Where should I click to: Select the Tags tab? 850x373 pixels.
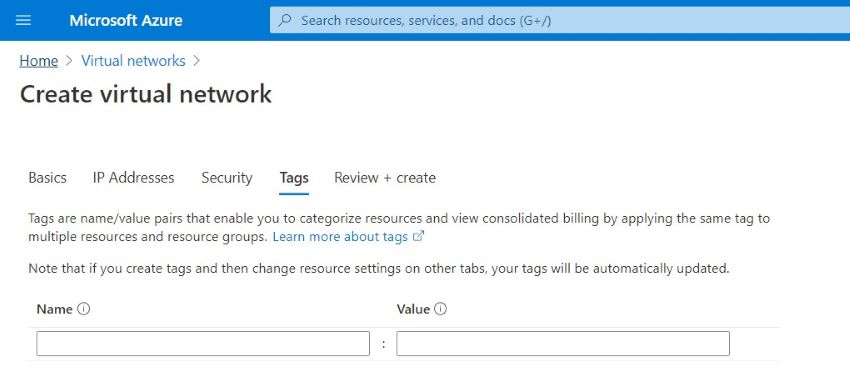pos(294,178)
